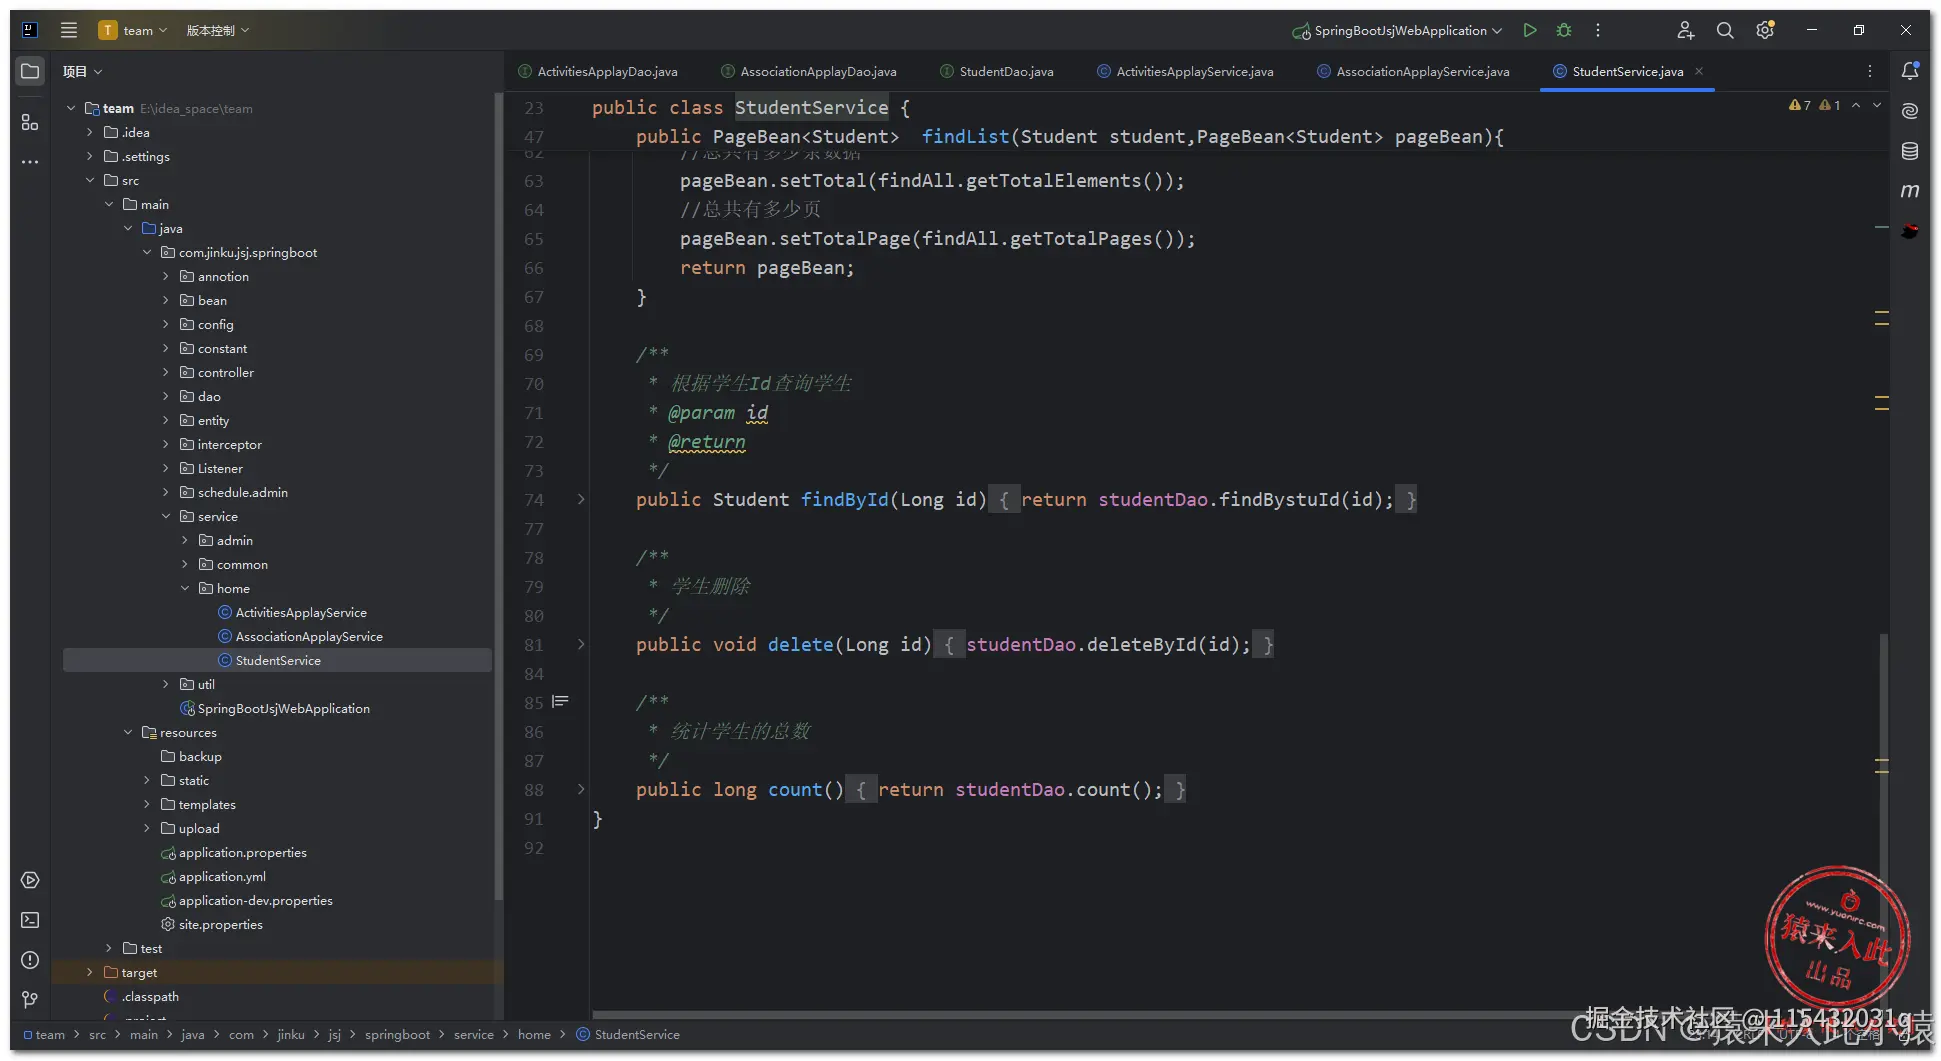Jump to the previous highlighted problem
1941x1061 pixels.
1856,105
